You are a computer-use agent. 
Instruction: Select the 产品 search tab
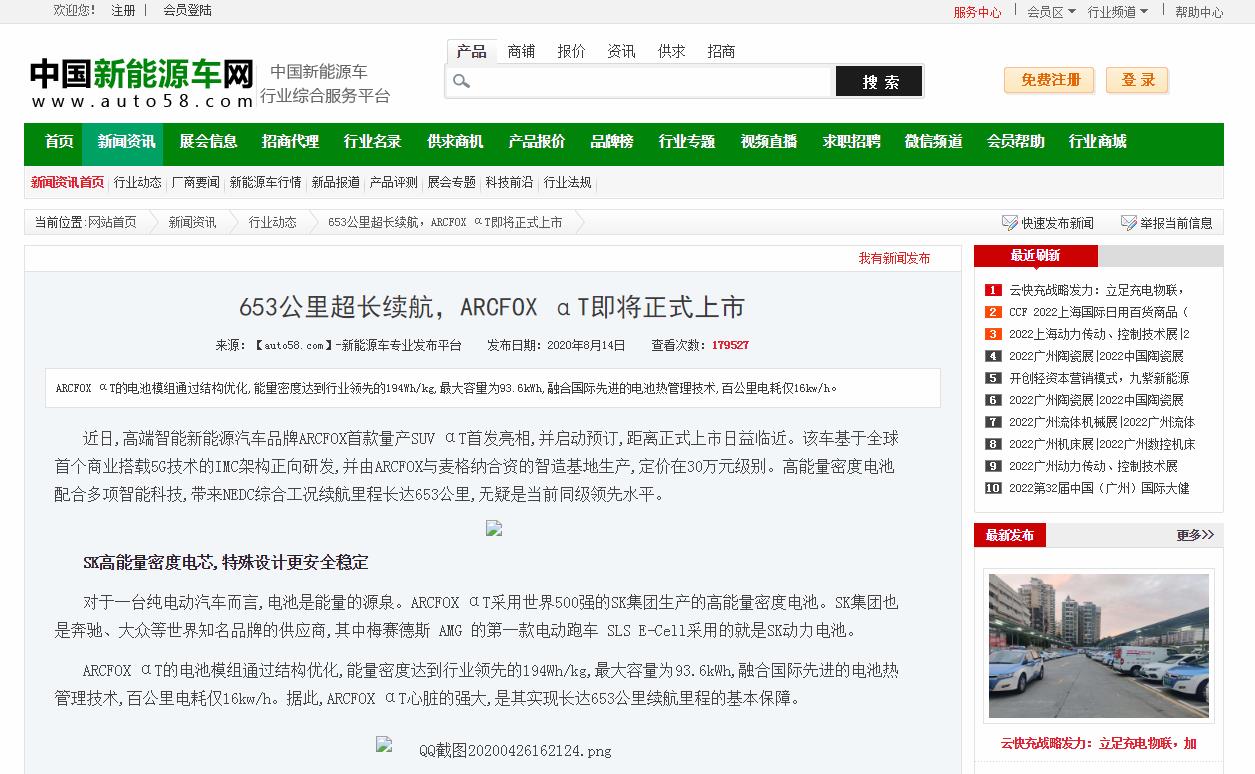click(x=471, y=51)
